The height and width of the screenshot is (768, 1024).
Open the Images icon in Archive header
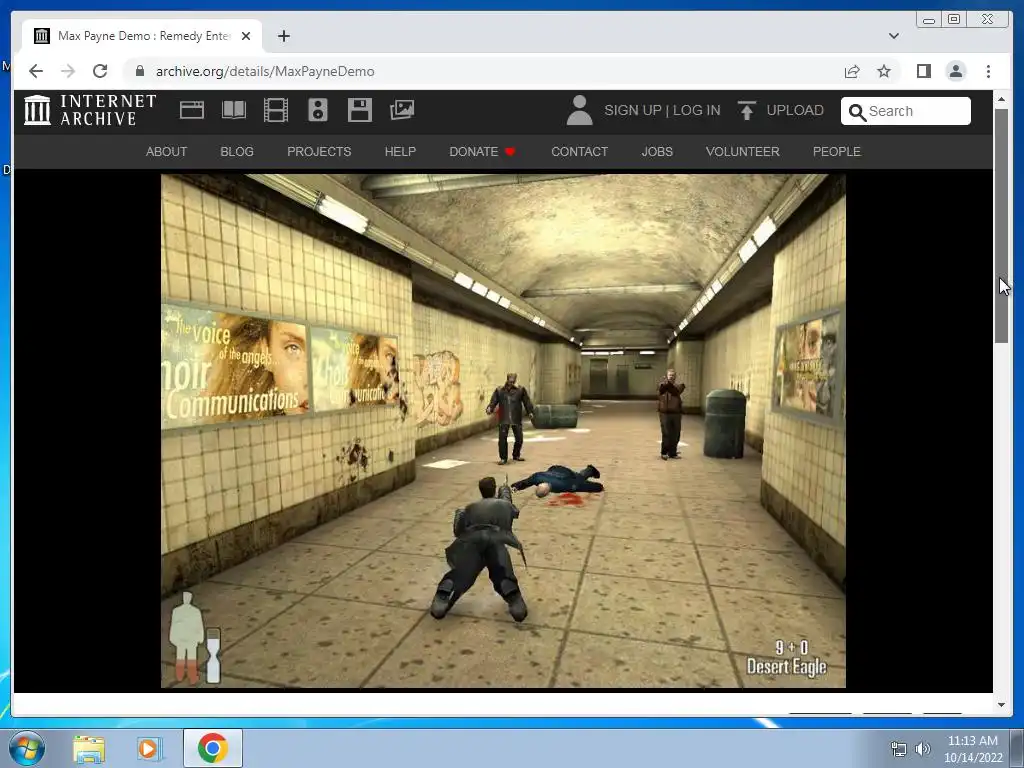point(402,110)
